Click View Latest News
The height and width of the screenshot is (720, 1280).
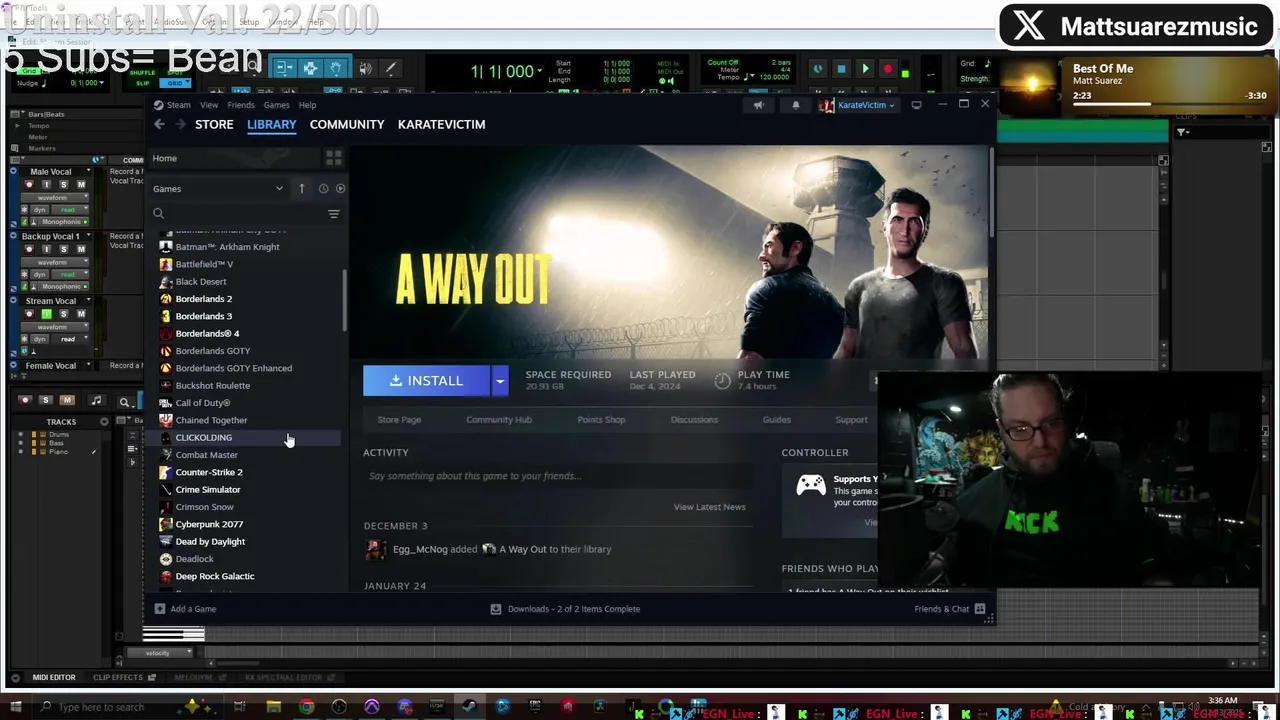tap(709, 507)
